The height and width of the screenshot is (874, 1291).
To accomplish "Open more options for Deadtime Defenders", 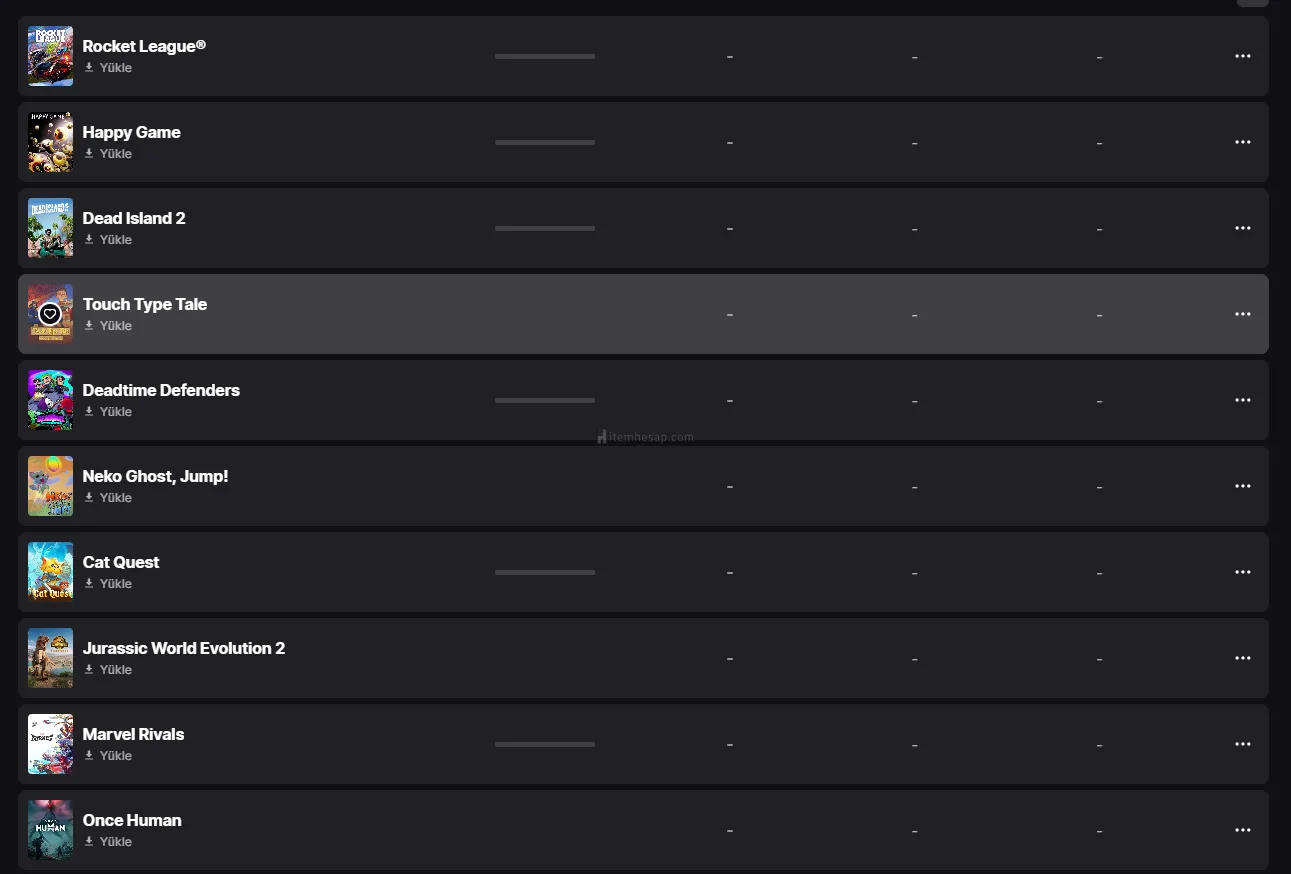I will (x=1242, y=400).
